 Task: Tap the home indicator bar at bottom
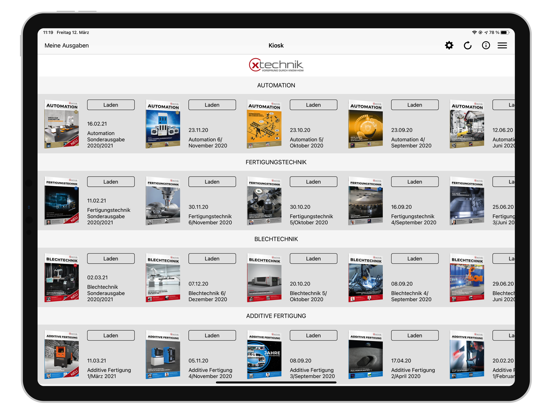(276, 382)
